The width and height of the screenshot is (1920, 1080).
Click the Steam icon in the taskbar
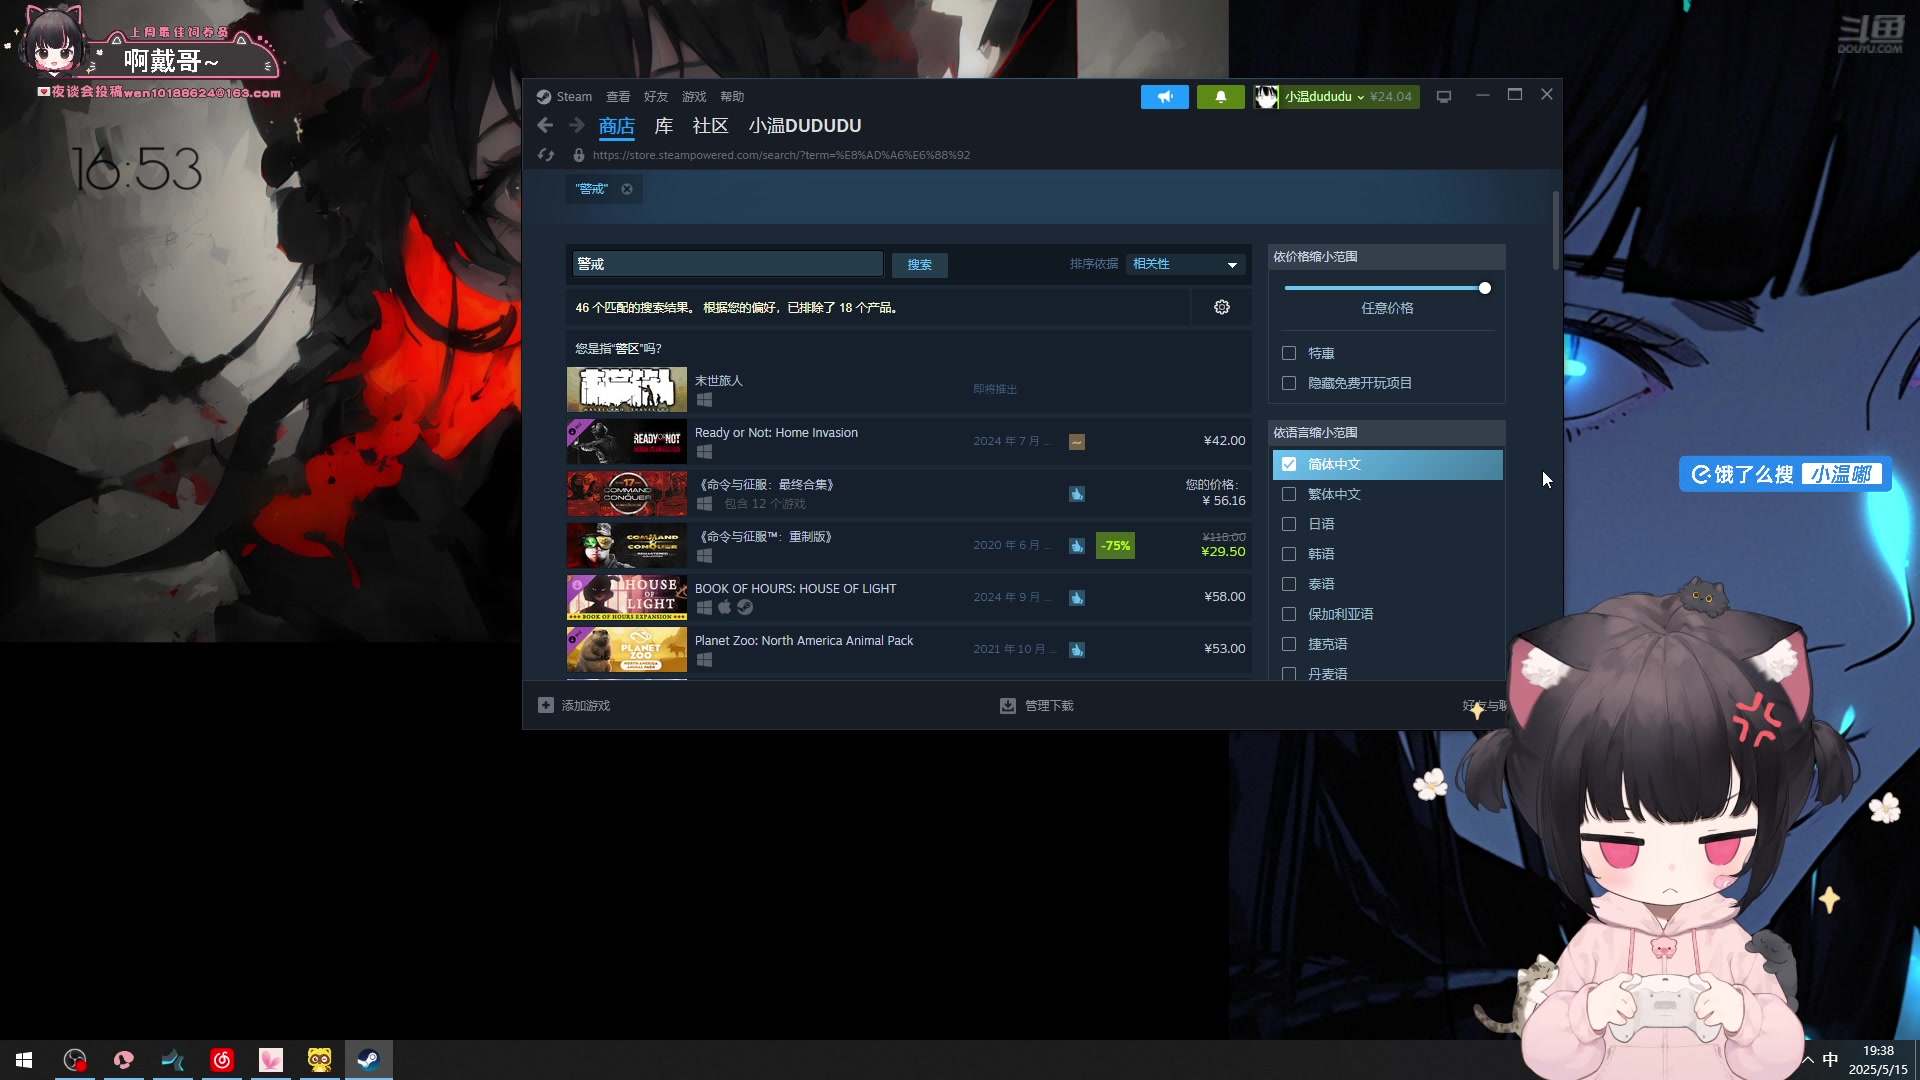point(368,1060)
